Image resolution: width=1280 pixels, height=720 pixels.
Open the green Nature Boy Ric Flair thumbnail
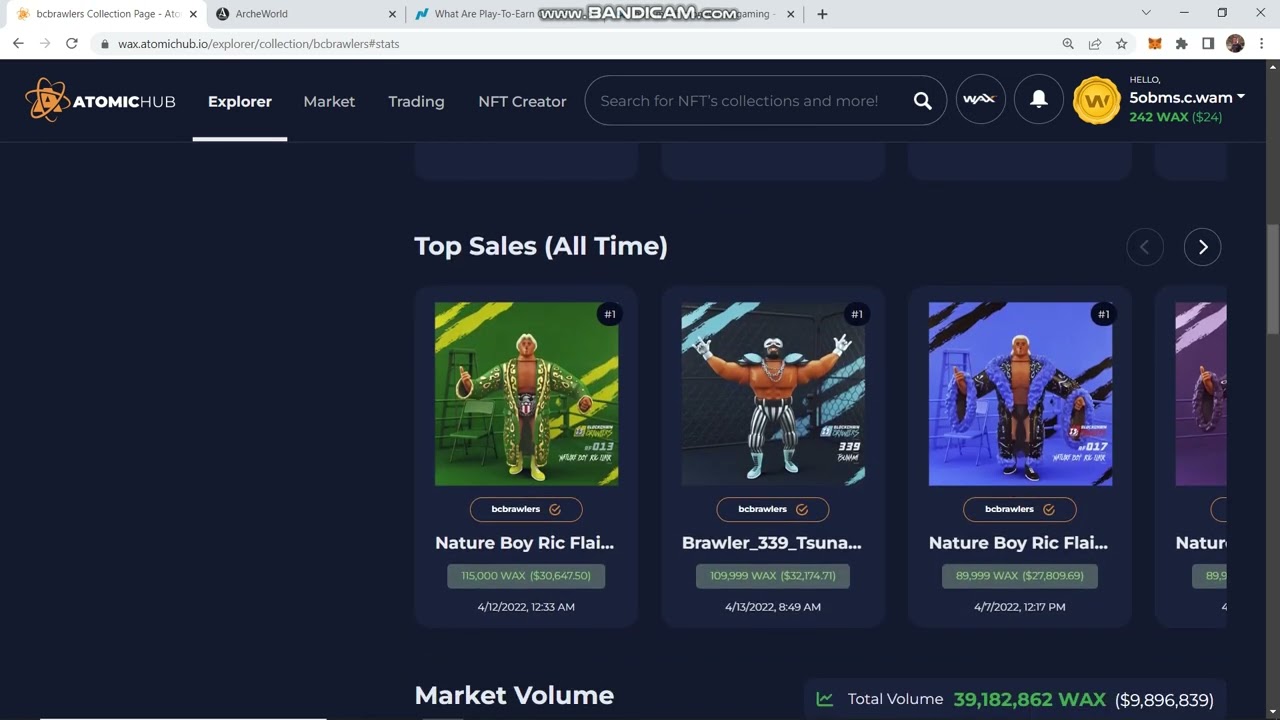pyautogui.click(x=526, y=394)
